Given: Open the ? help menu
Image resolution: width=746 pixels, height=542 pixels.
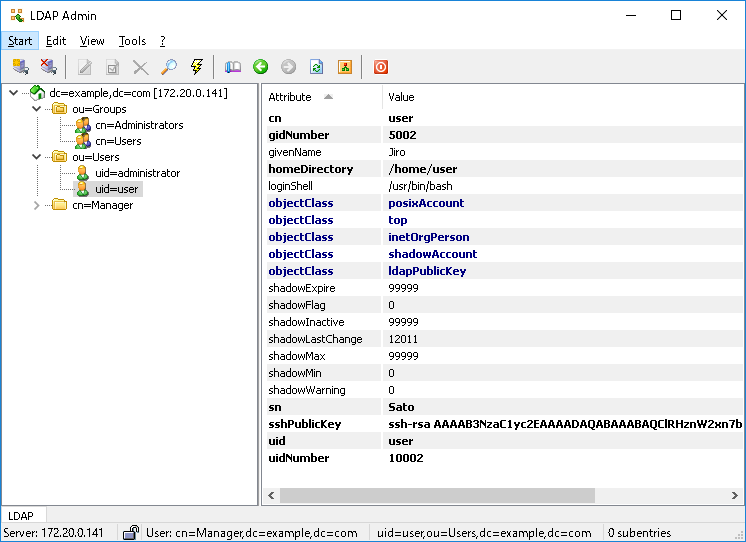Looking at the screenshot, I should pyautogui.click(x=163, y=41).
